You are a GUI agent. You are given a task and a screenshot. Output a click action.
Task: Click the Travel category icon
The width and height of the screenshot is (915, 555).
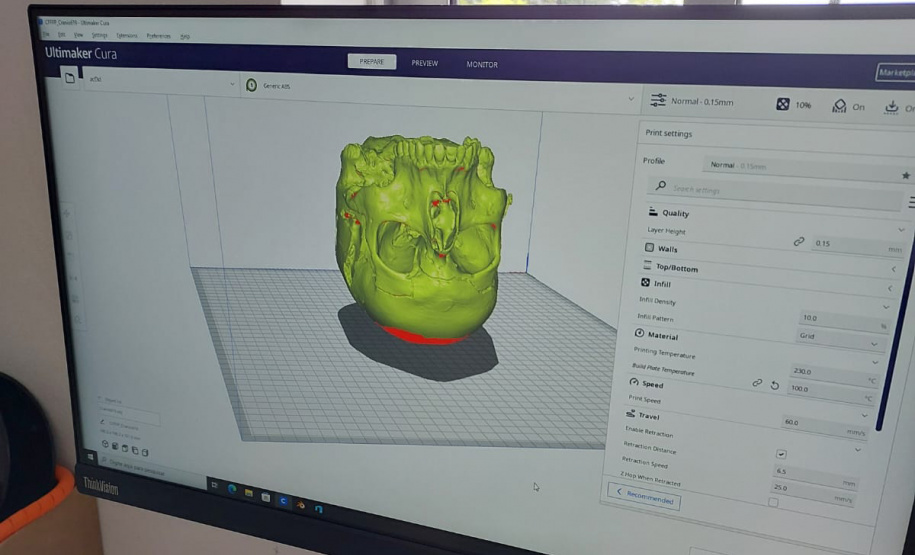pos(630,414)
